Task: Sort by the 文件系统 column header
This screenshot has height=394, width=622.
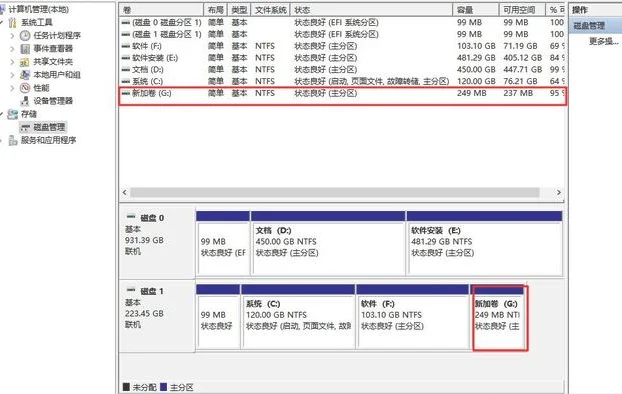Action: coord(271,10)
